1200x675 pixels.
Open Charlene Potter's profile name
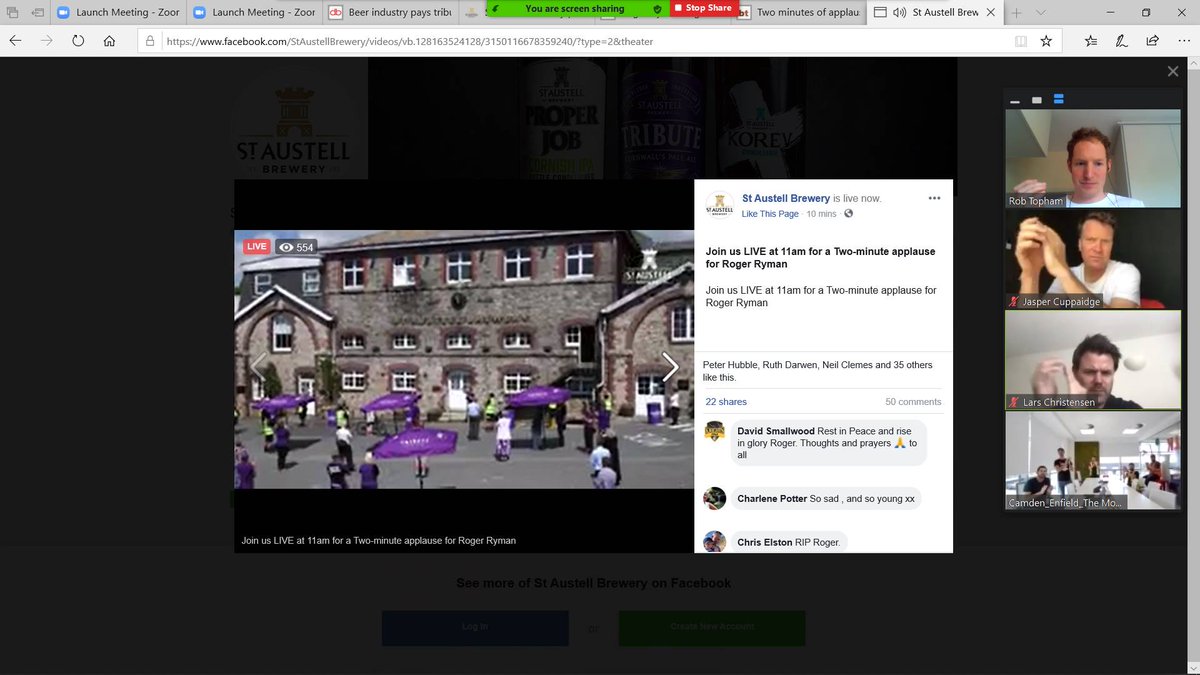771,498
